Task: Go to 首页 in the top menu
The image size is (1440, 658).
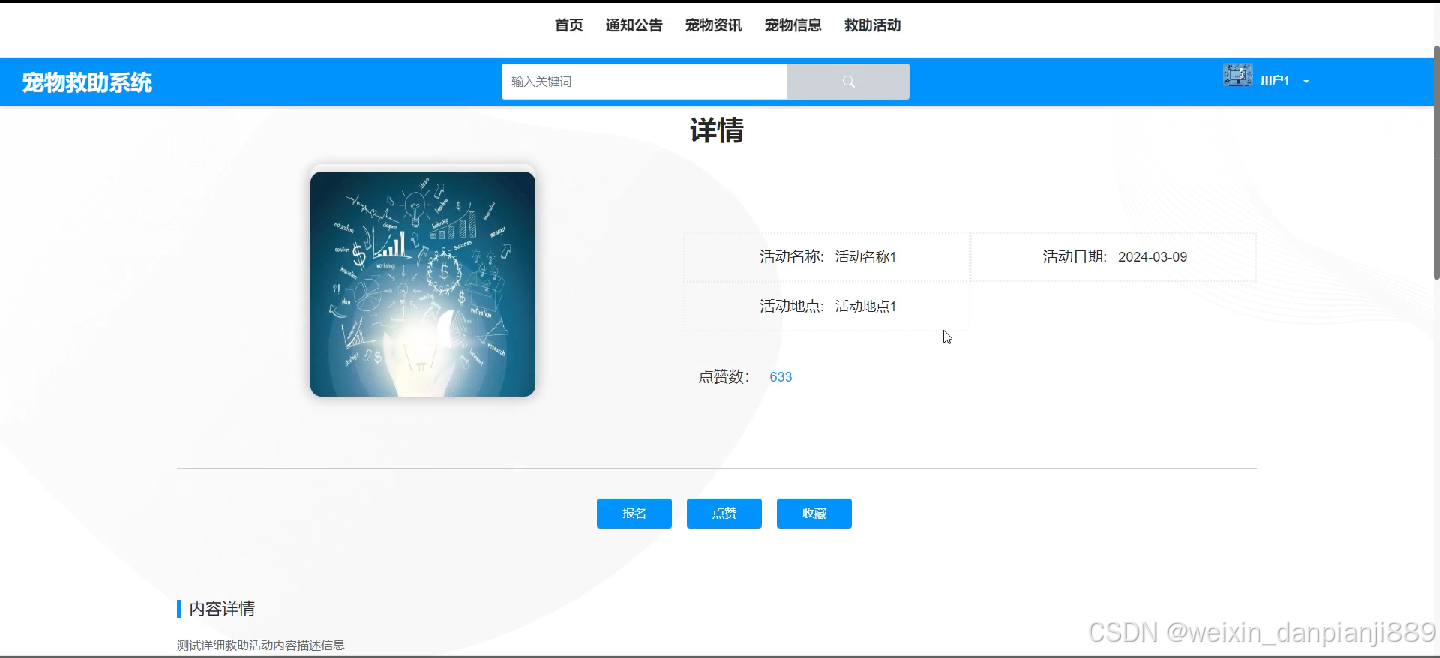Action: point(569,25)
